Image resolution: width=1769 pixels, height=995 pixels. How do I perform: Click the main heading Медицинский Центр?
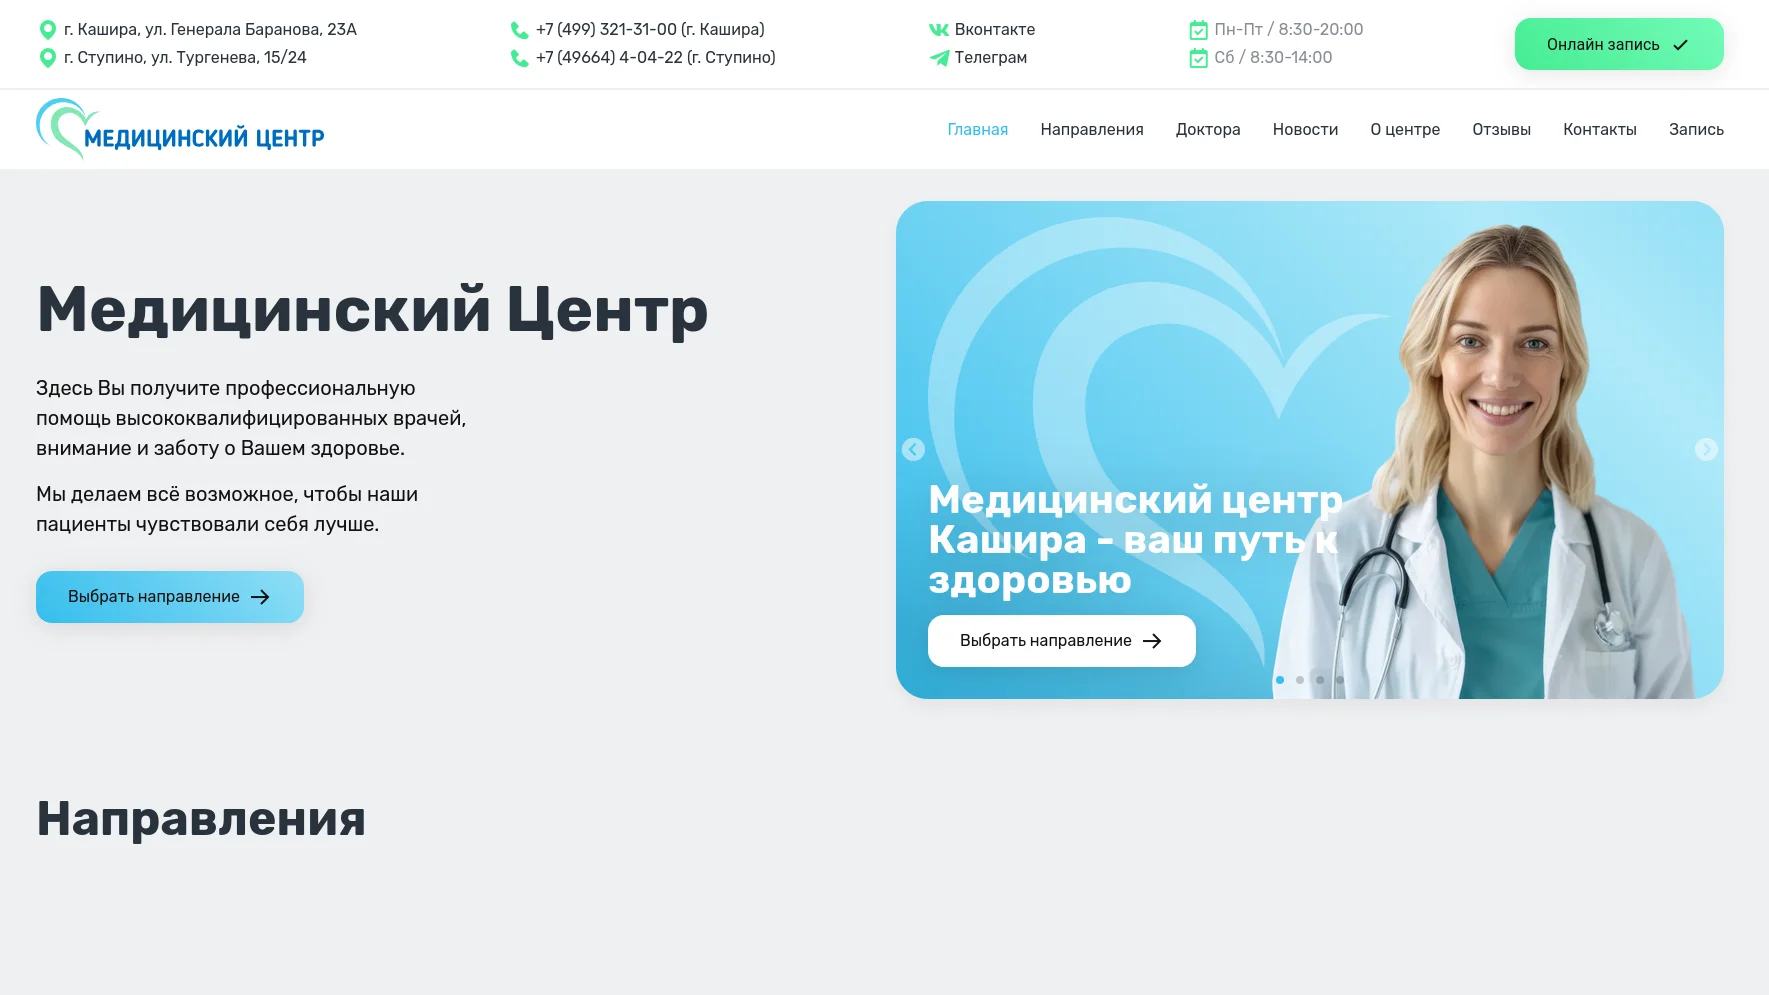(x=372, y=309)
